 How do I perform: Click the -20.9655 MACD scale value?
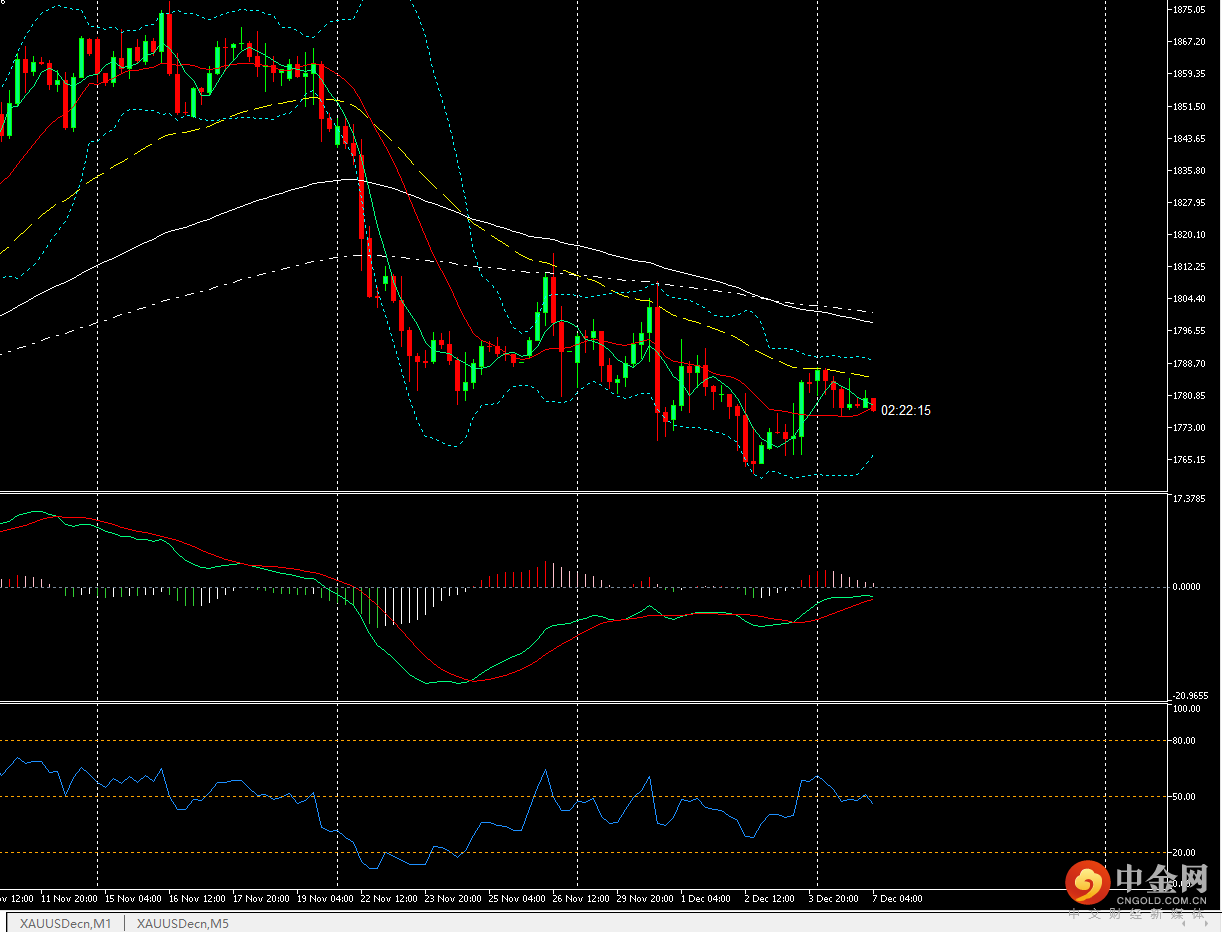tap(1190, 696)
